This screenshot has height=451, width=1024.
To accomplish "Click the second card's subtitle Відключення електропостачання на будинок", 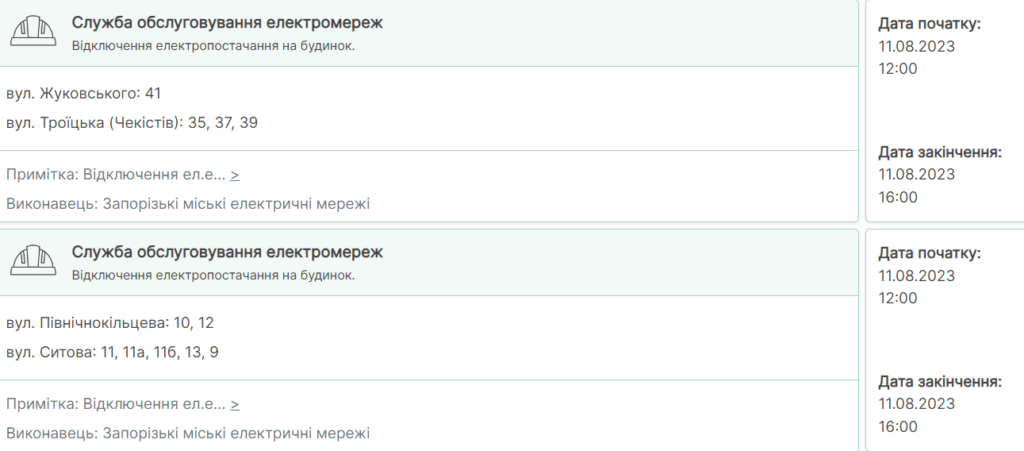I will [x=214, y=275].
